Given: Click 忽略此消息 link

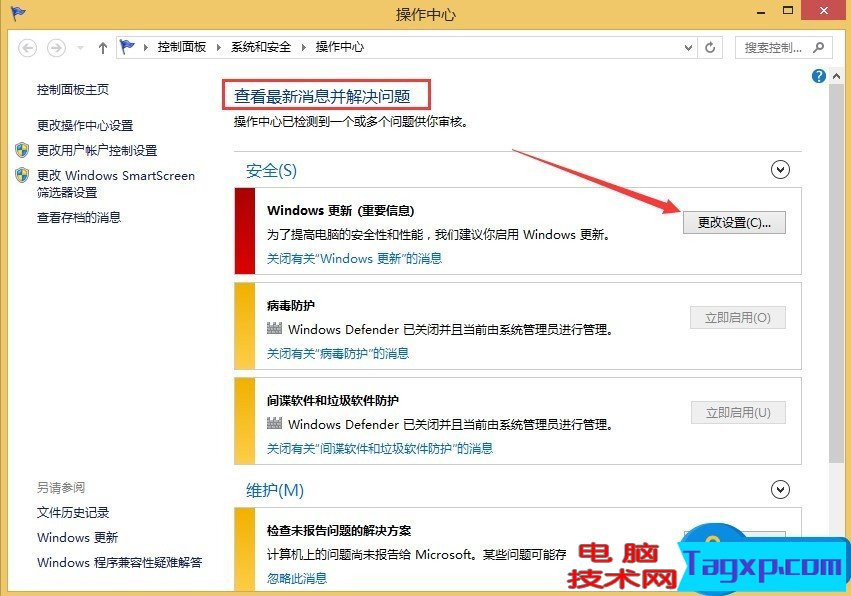Looking at the screenshot, I should coord(297,578).
